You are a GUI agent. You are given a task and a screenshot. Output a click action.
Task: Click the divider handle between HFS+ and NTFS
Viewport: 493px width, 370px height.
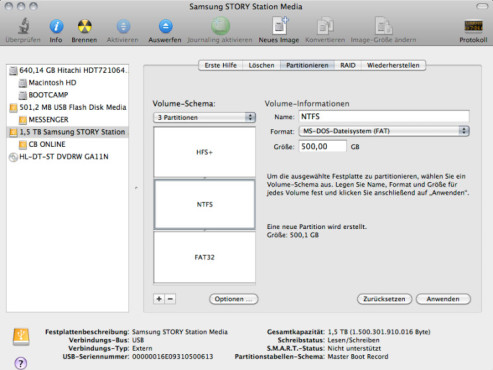(204, 178)
